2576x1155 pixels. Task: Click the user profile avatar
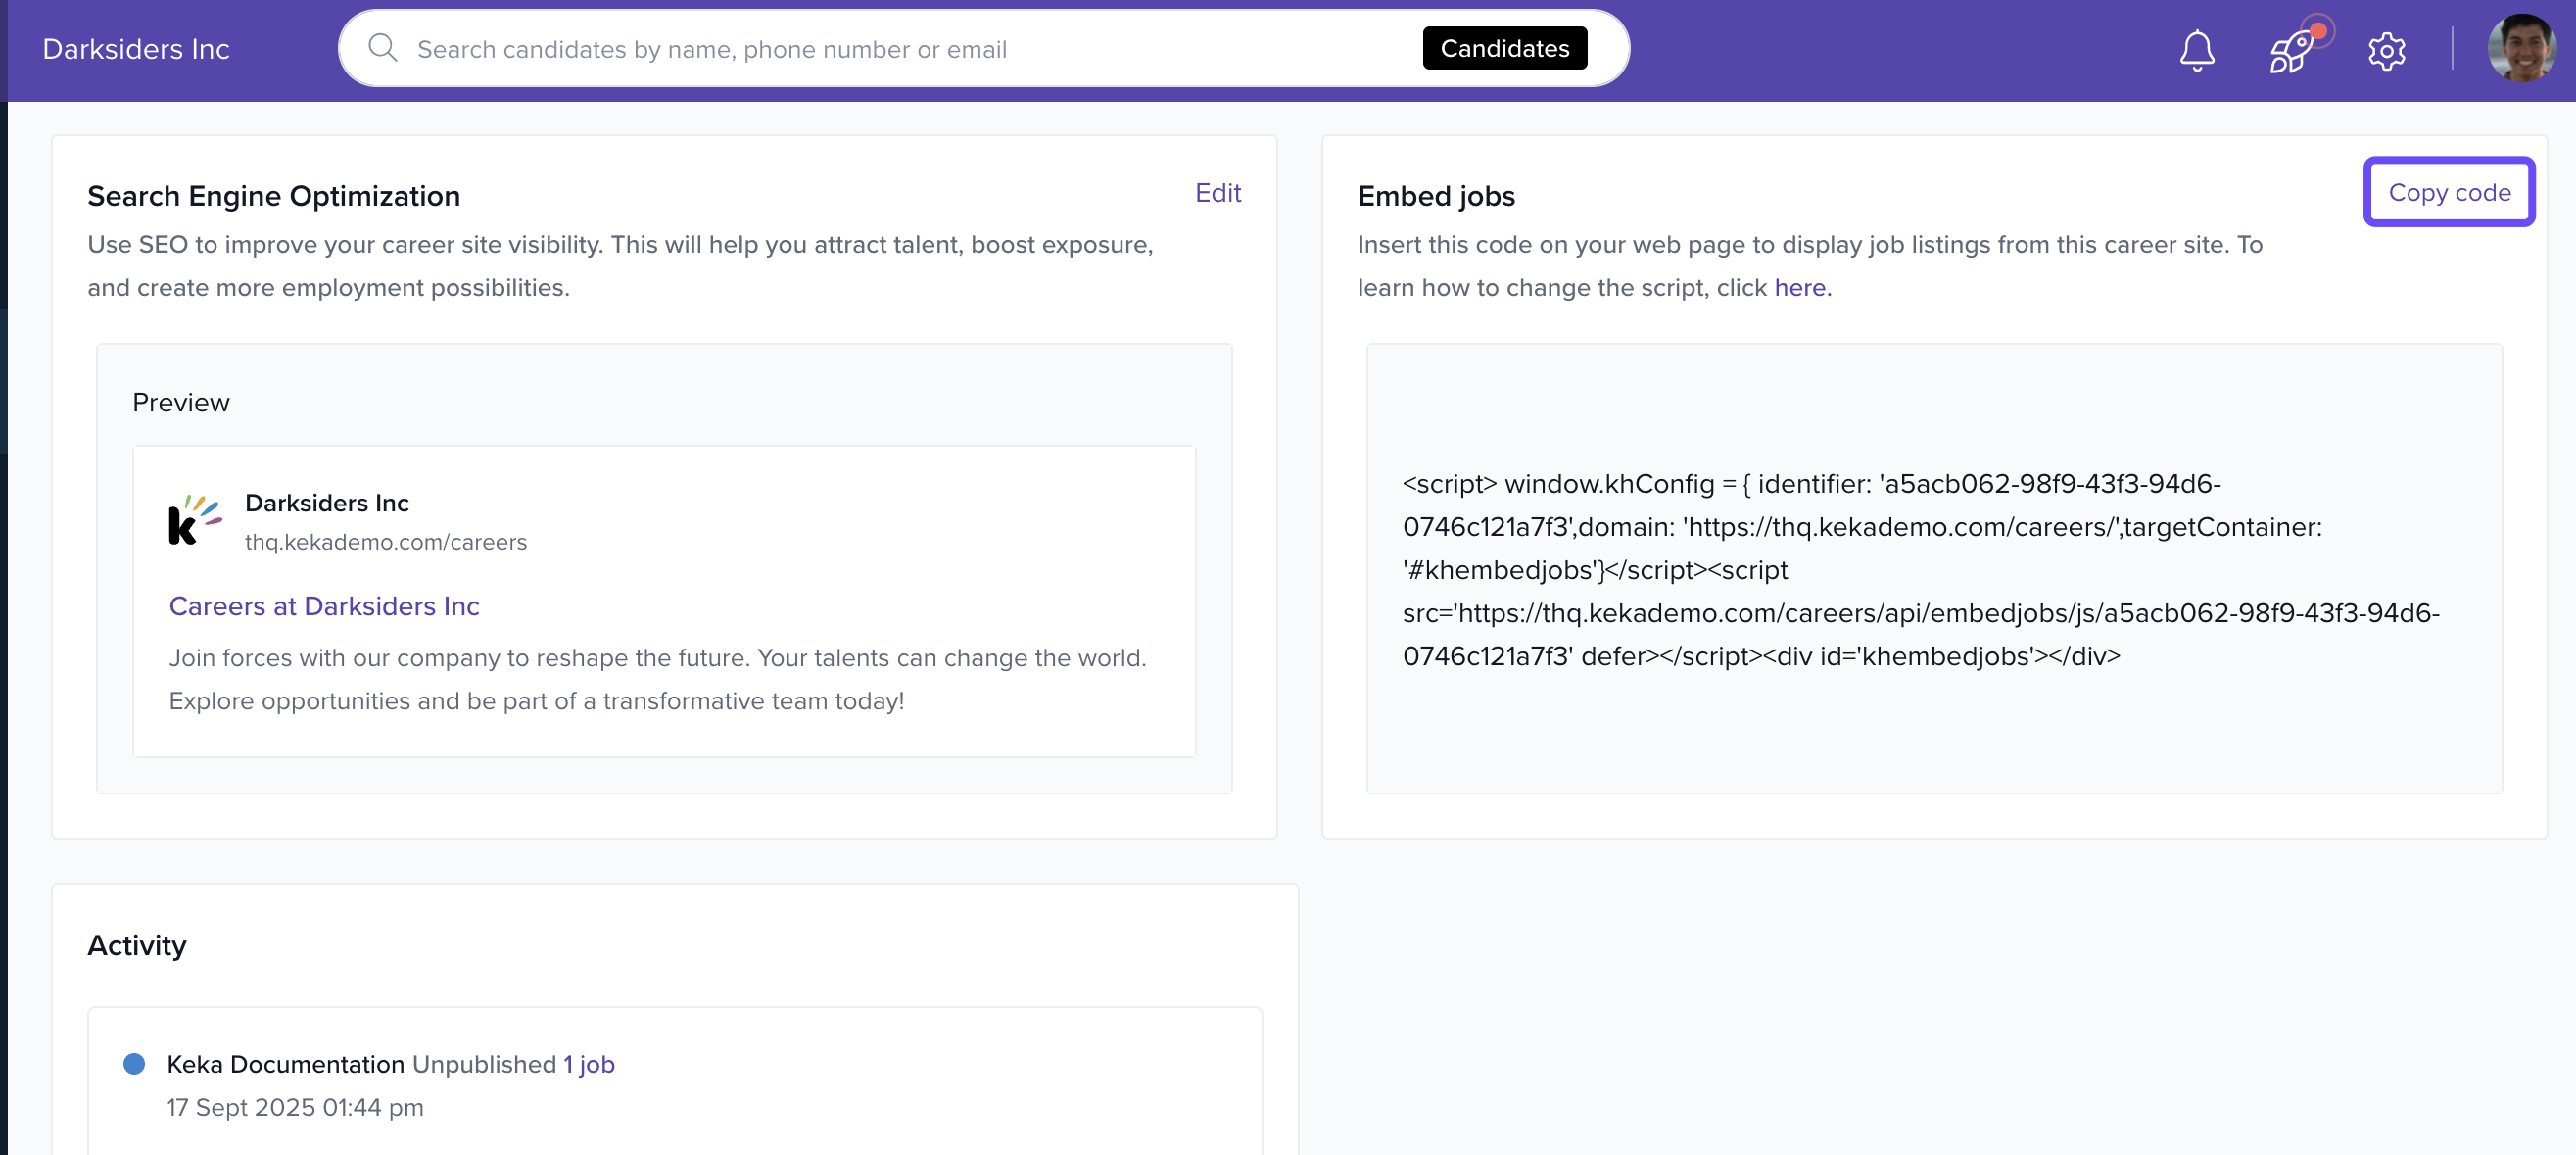pyautogui.click(x=2521, y=48)
